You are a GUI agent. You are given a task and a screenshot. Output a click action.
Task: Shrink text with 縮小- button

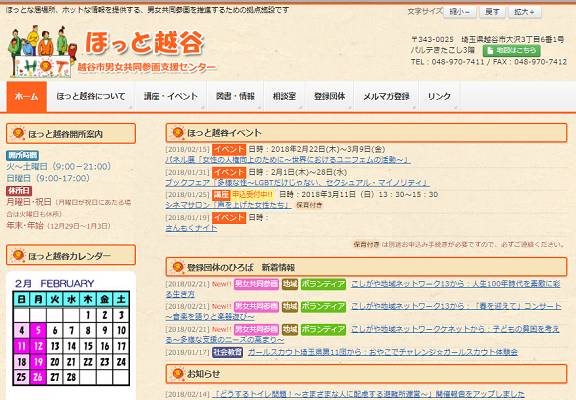(x=460, y=12)
